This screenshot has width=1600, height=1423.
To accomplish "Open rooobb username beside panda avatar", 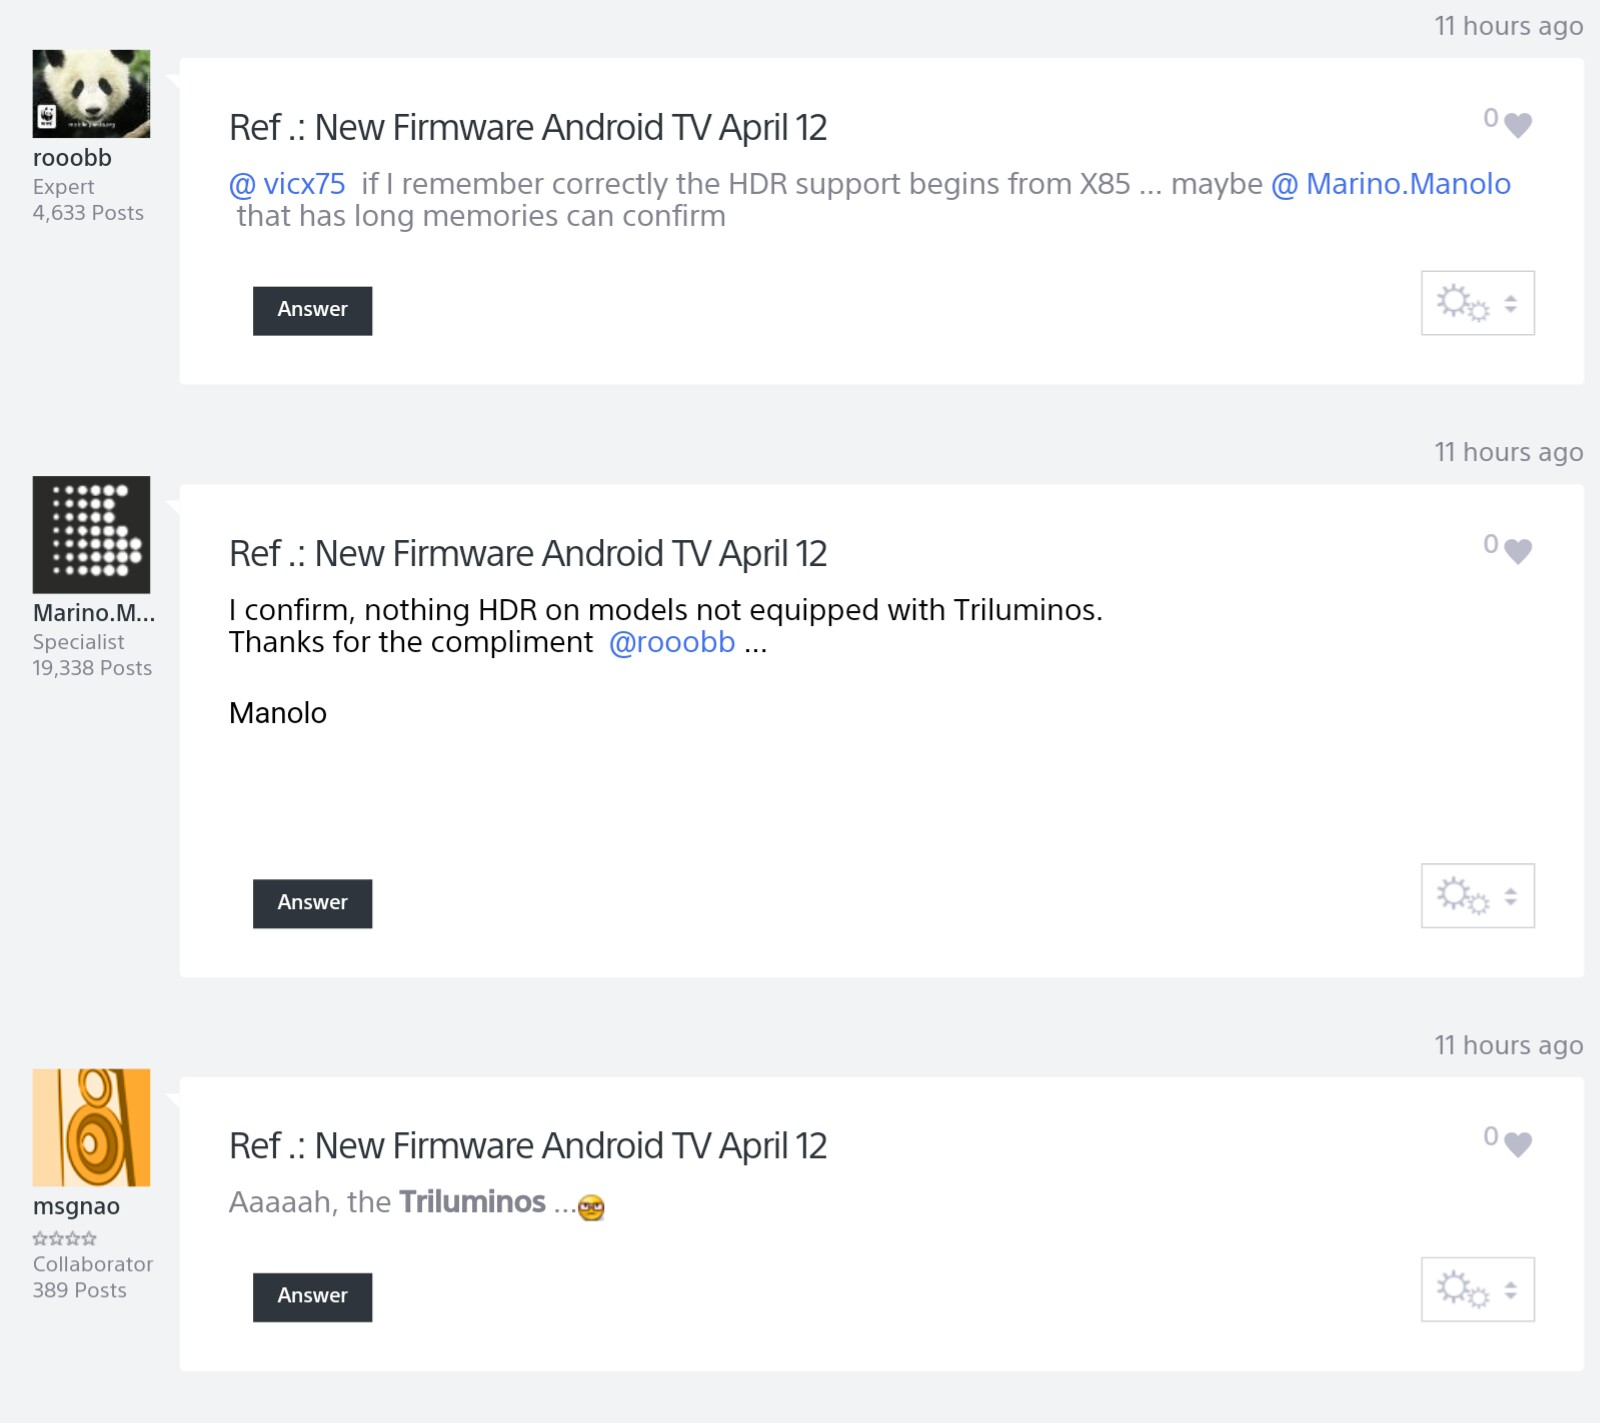I will (x=72, y=158).
